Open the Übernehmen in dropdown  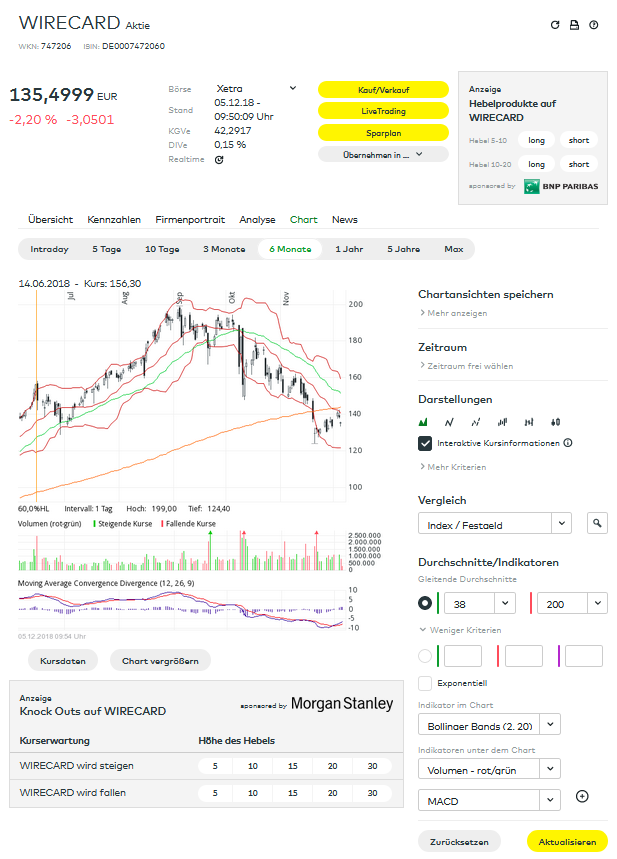point(383,154)
